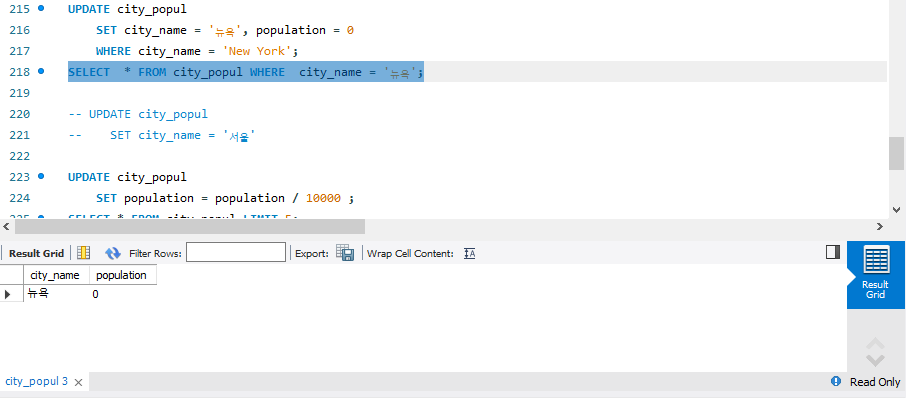Click the value 10000 on line 224
Screen dimensions: 906x398
323,198
